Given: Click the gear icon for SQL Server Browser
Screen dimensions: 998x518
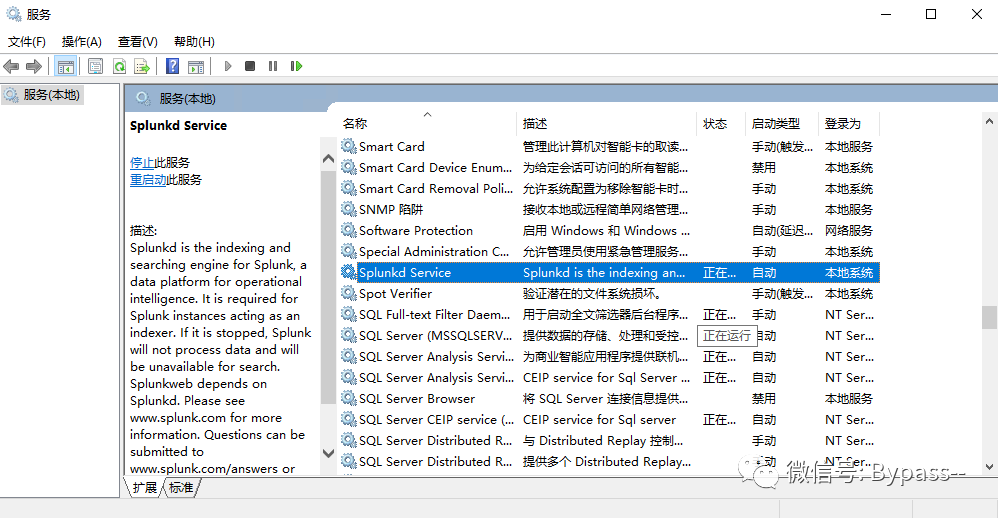Looking at the screenshot, I should [x=349, y=398].
